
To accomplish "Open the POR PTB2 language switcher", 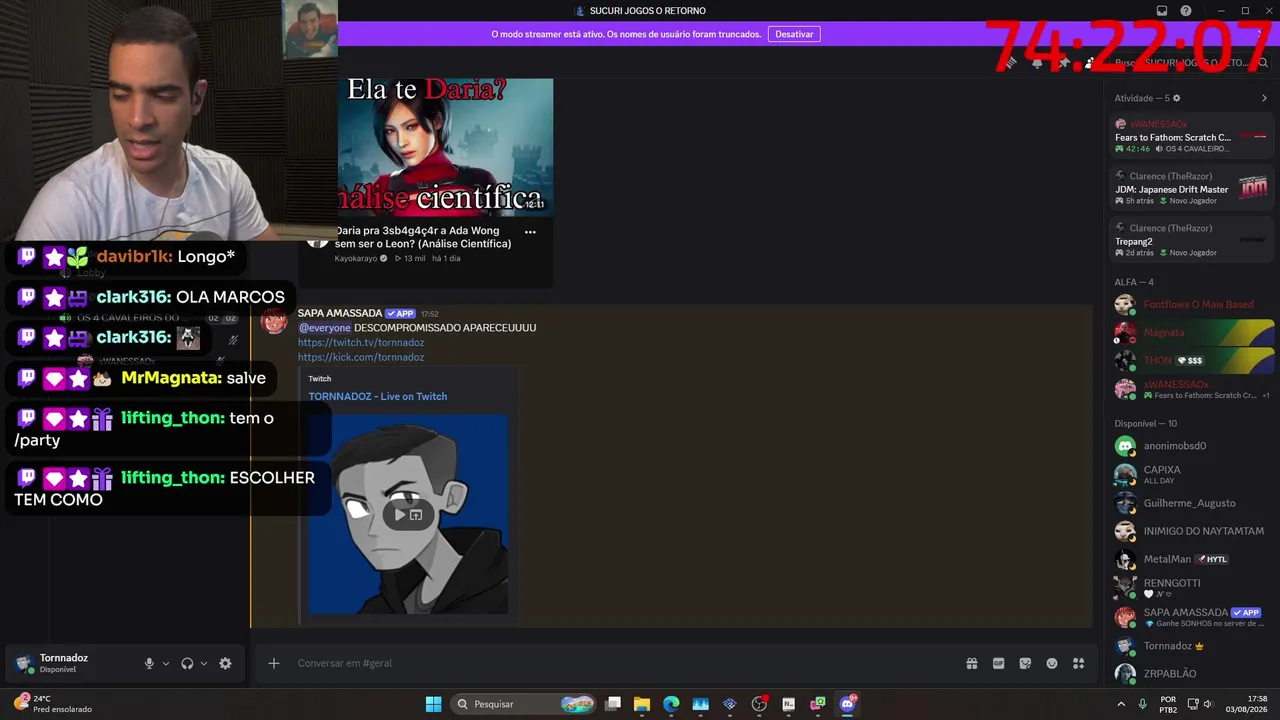I will pos(1168,704).
